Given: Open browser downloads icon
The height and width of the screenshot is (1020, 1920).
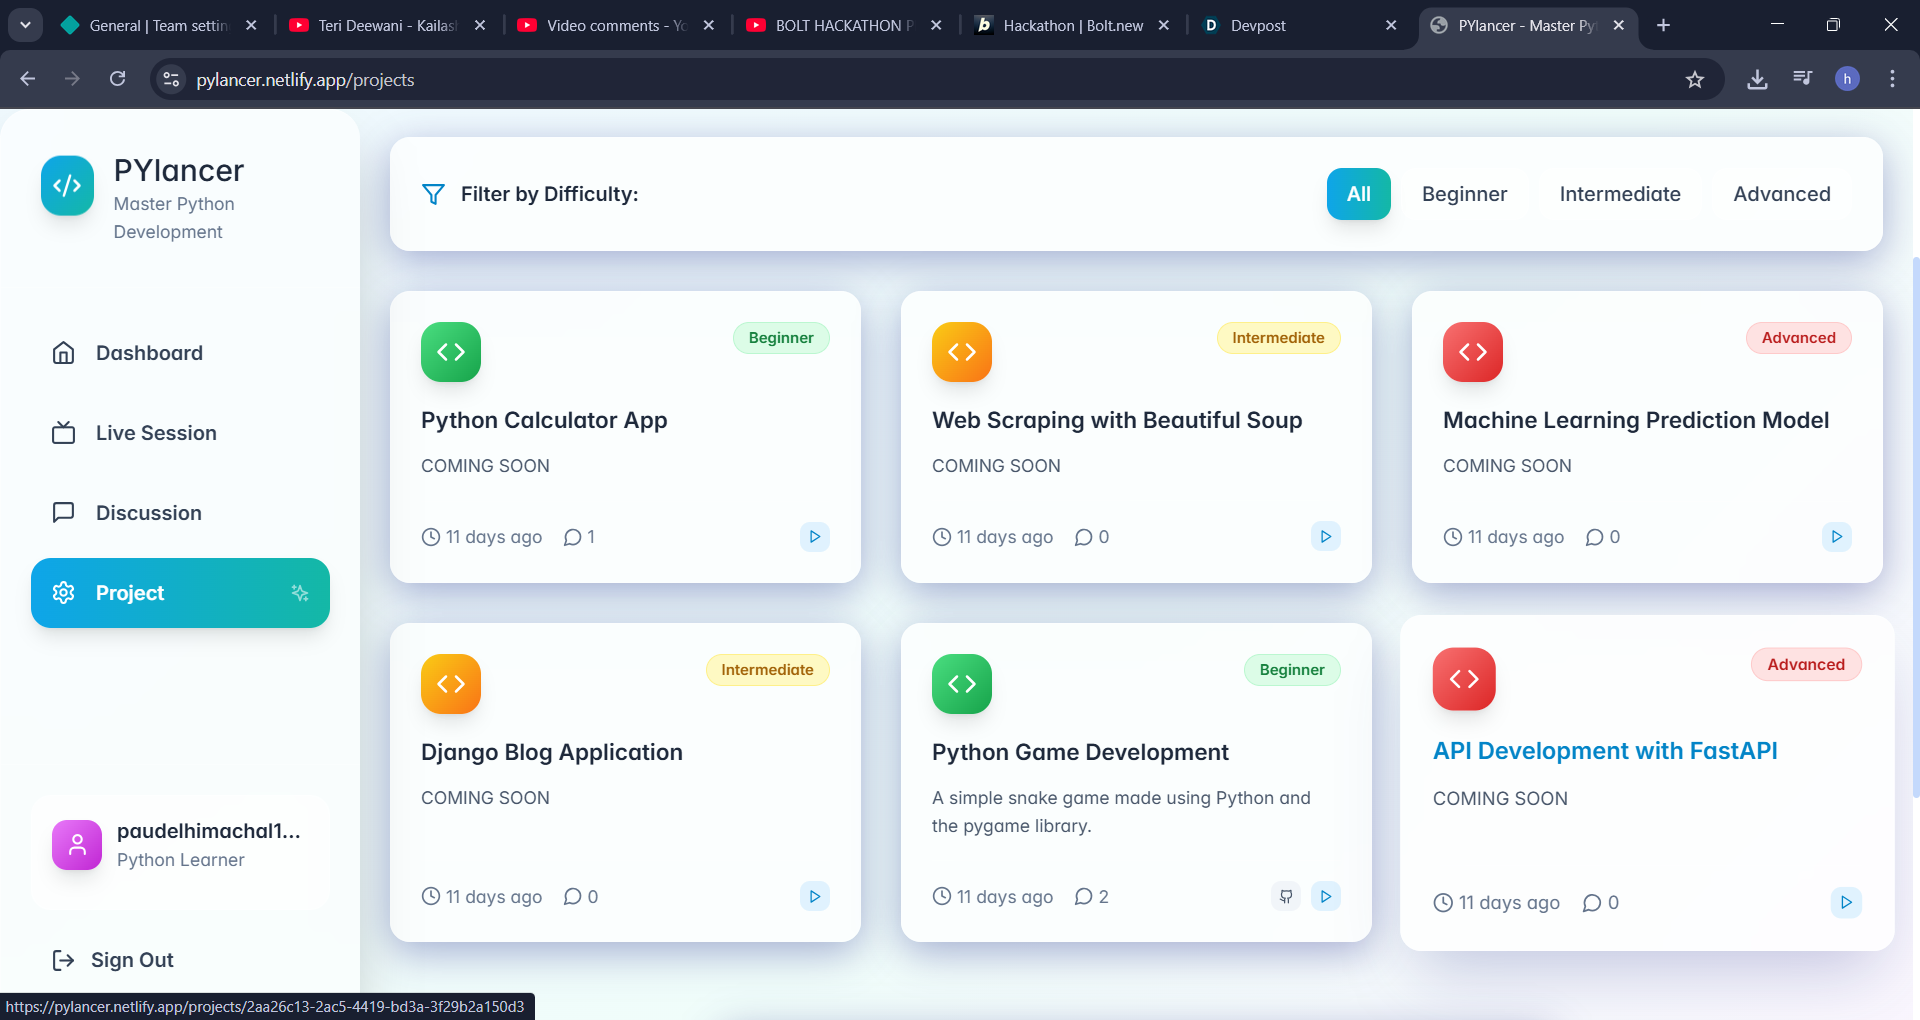Looking at the screenshot, I should (x=1757, y=79).
